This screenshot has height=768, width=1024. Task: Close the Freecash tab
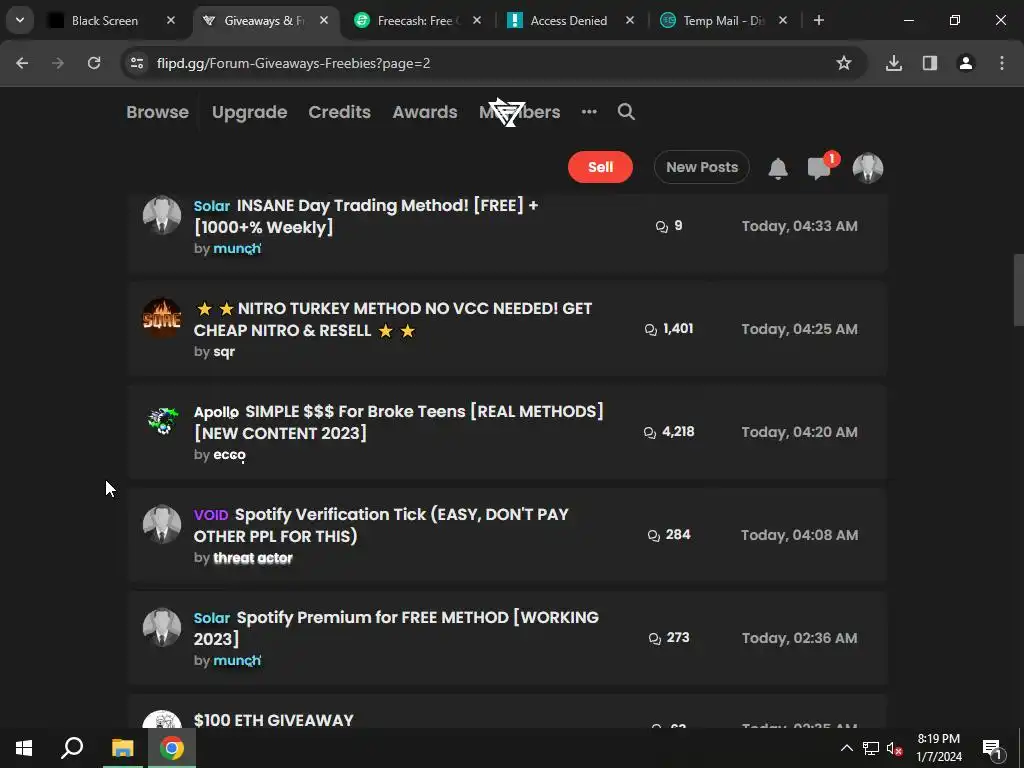(477, 21)
